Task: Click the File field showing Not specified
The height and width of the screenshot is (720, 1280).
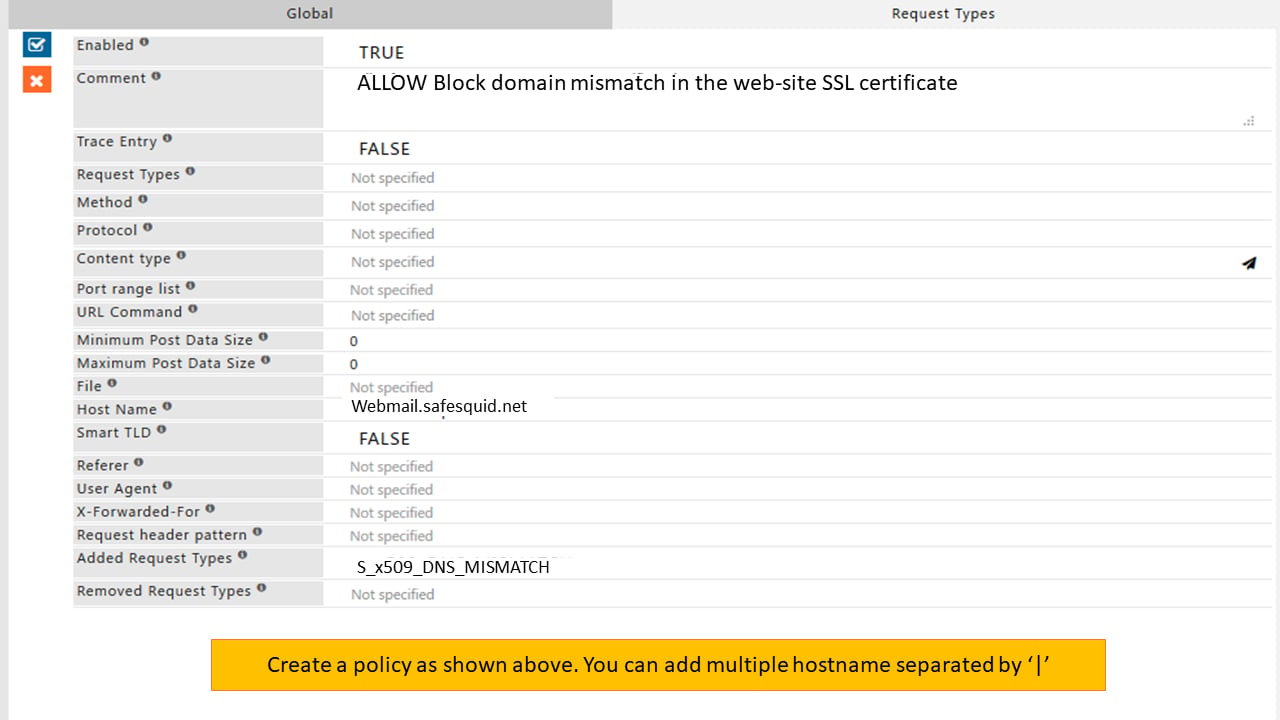Action: pos(795,387)
